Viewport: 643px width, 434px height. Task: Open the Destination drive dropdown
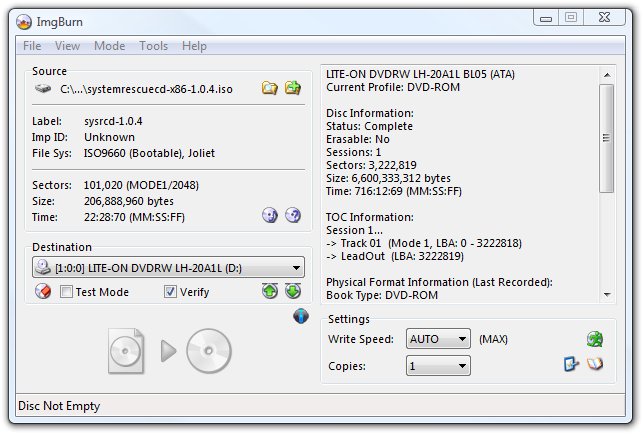coord(168,267)
